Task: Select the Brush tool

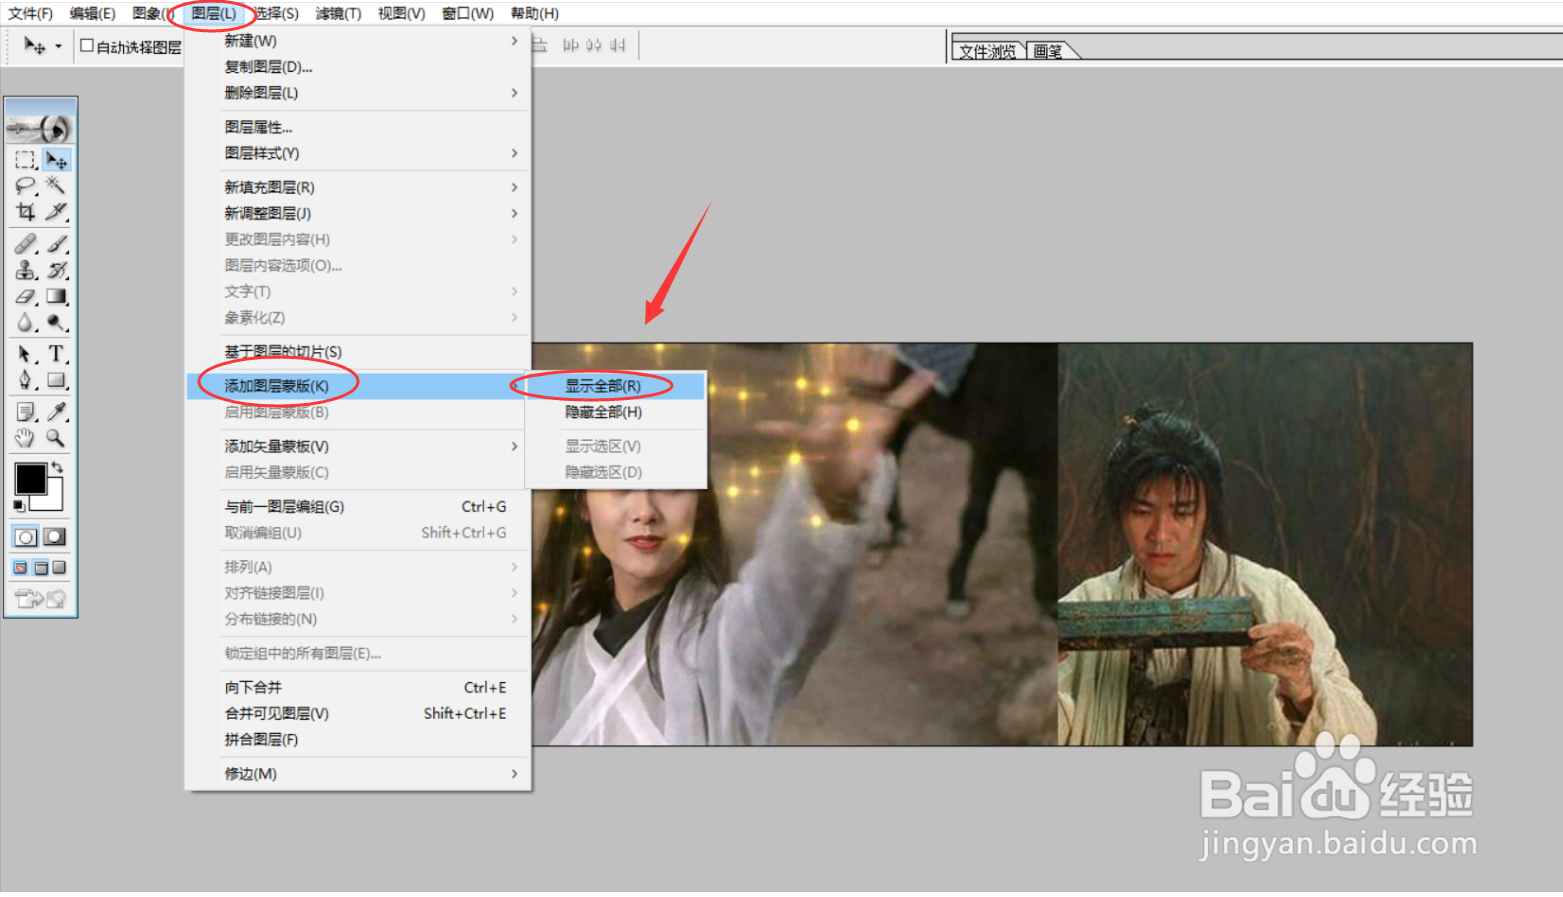Action: (x=56, y=244)
